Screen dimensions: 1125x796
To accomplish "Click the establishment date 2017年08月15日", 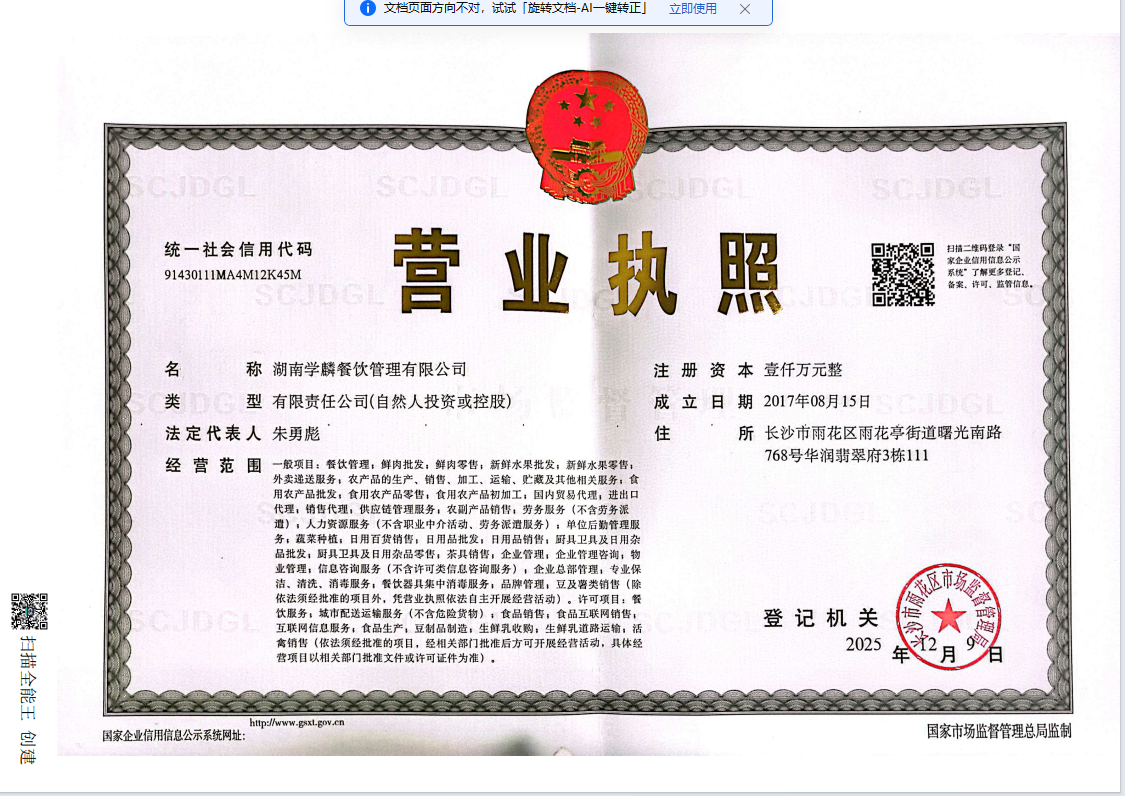I will [817, 402].
